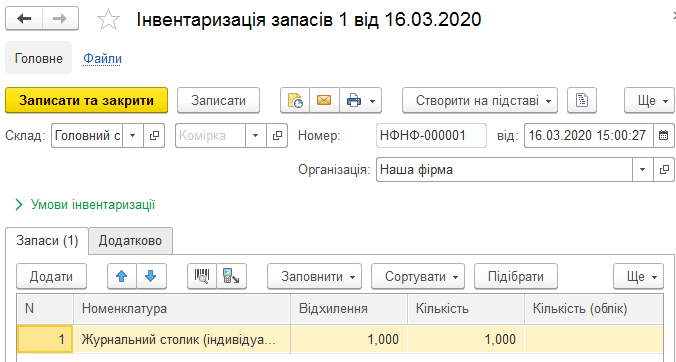Viewport: 676px width, 362px height.
Task: Click the Кількість (облік) column header
Action: click(594, 309)
